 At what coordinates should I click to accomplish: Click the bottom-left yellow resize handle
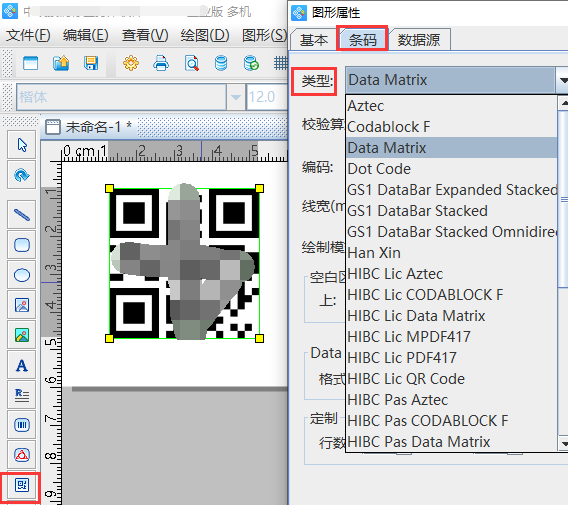click(x=109, y=338)
